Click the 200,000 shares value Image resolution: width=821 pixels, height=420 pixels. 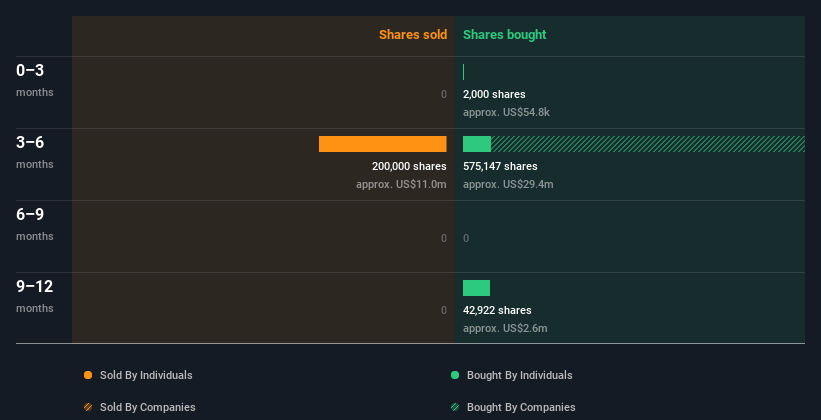pyautogui.click(x=409, y=166)
